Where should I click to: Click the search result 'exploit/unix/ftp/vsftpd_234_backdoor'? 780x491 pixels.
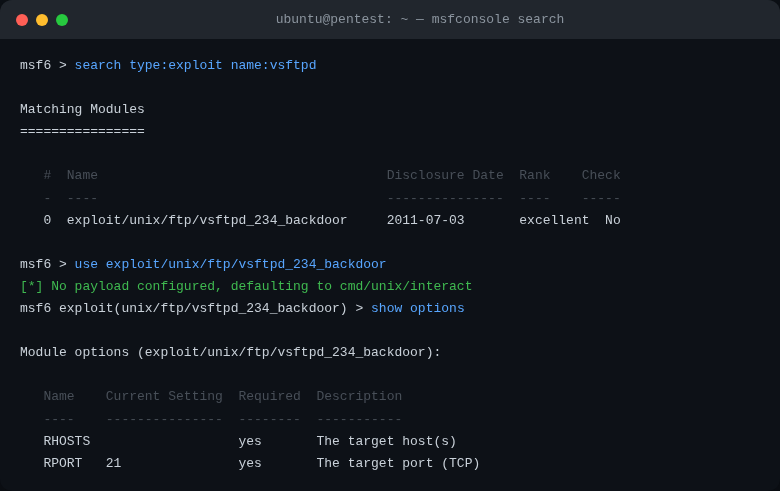point(207,220)
